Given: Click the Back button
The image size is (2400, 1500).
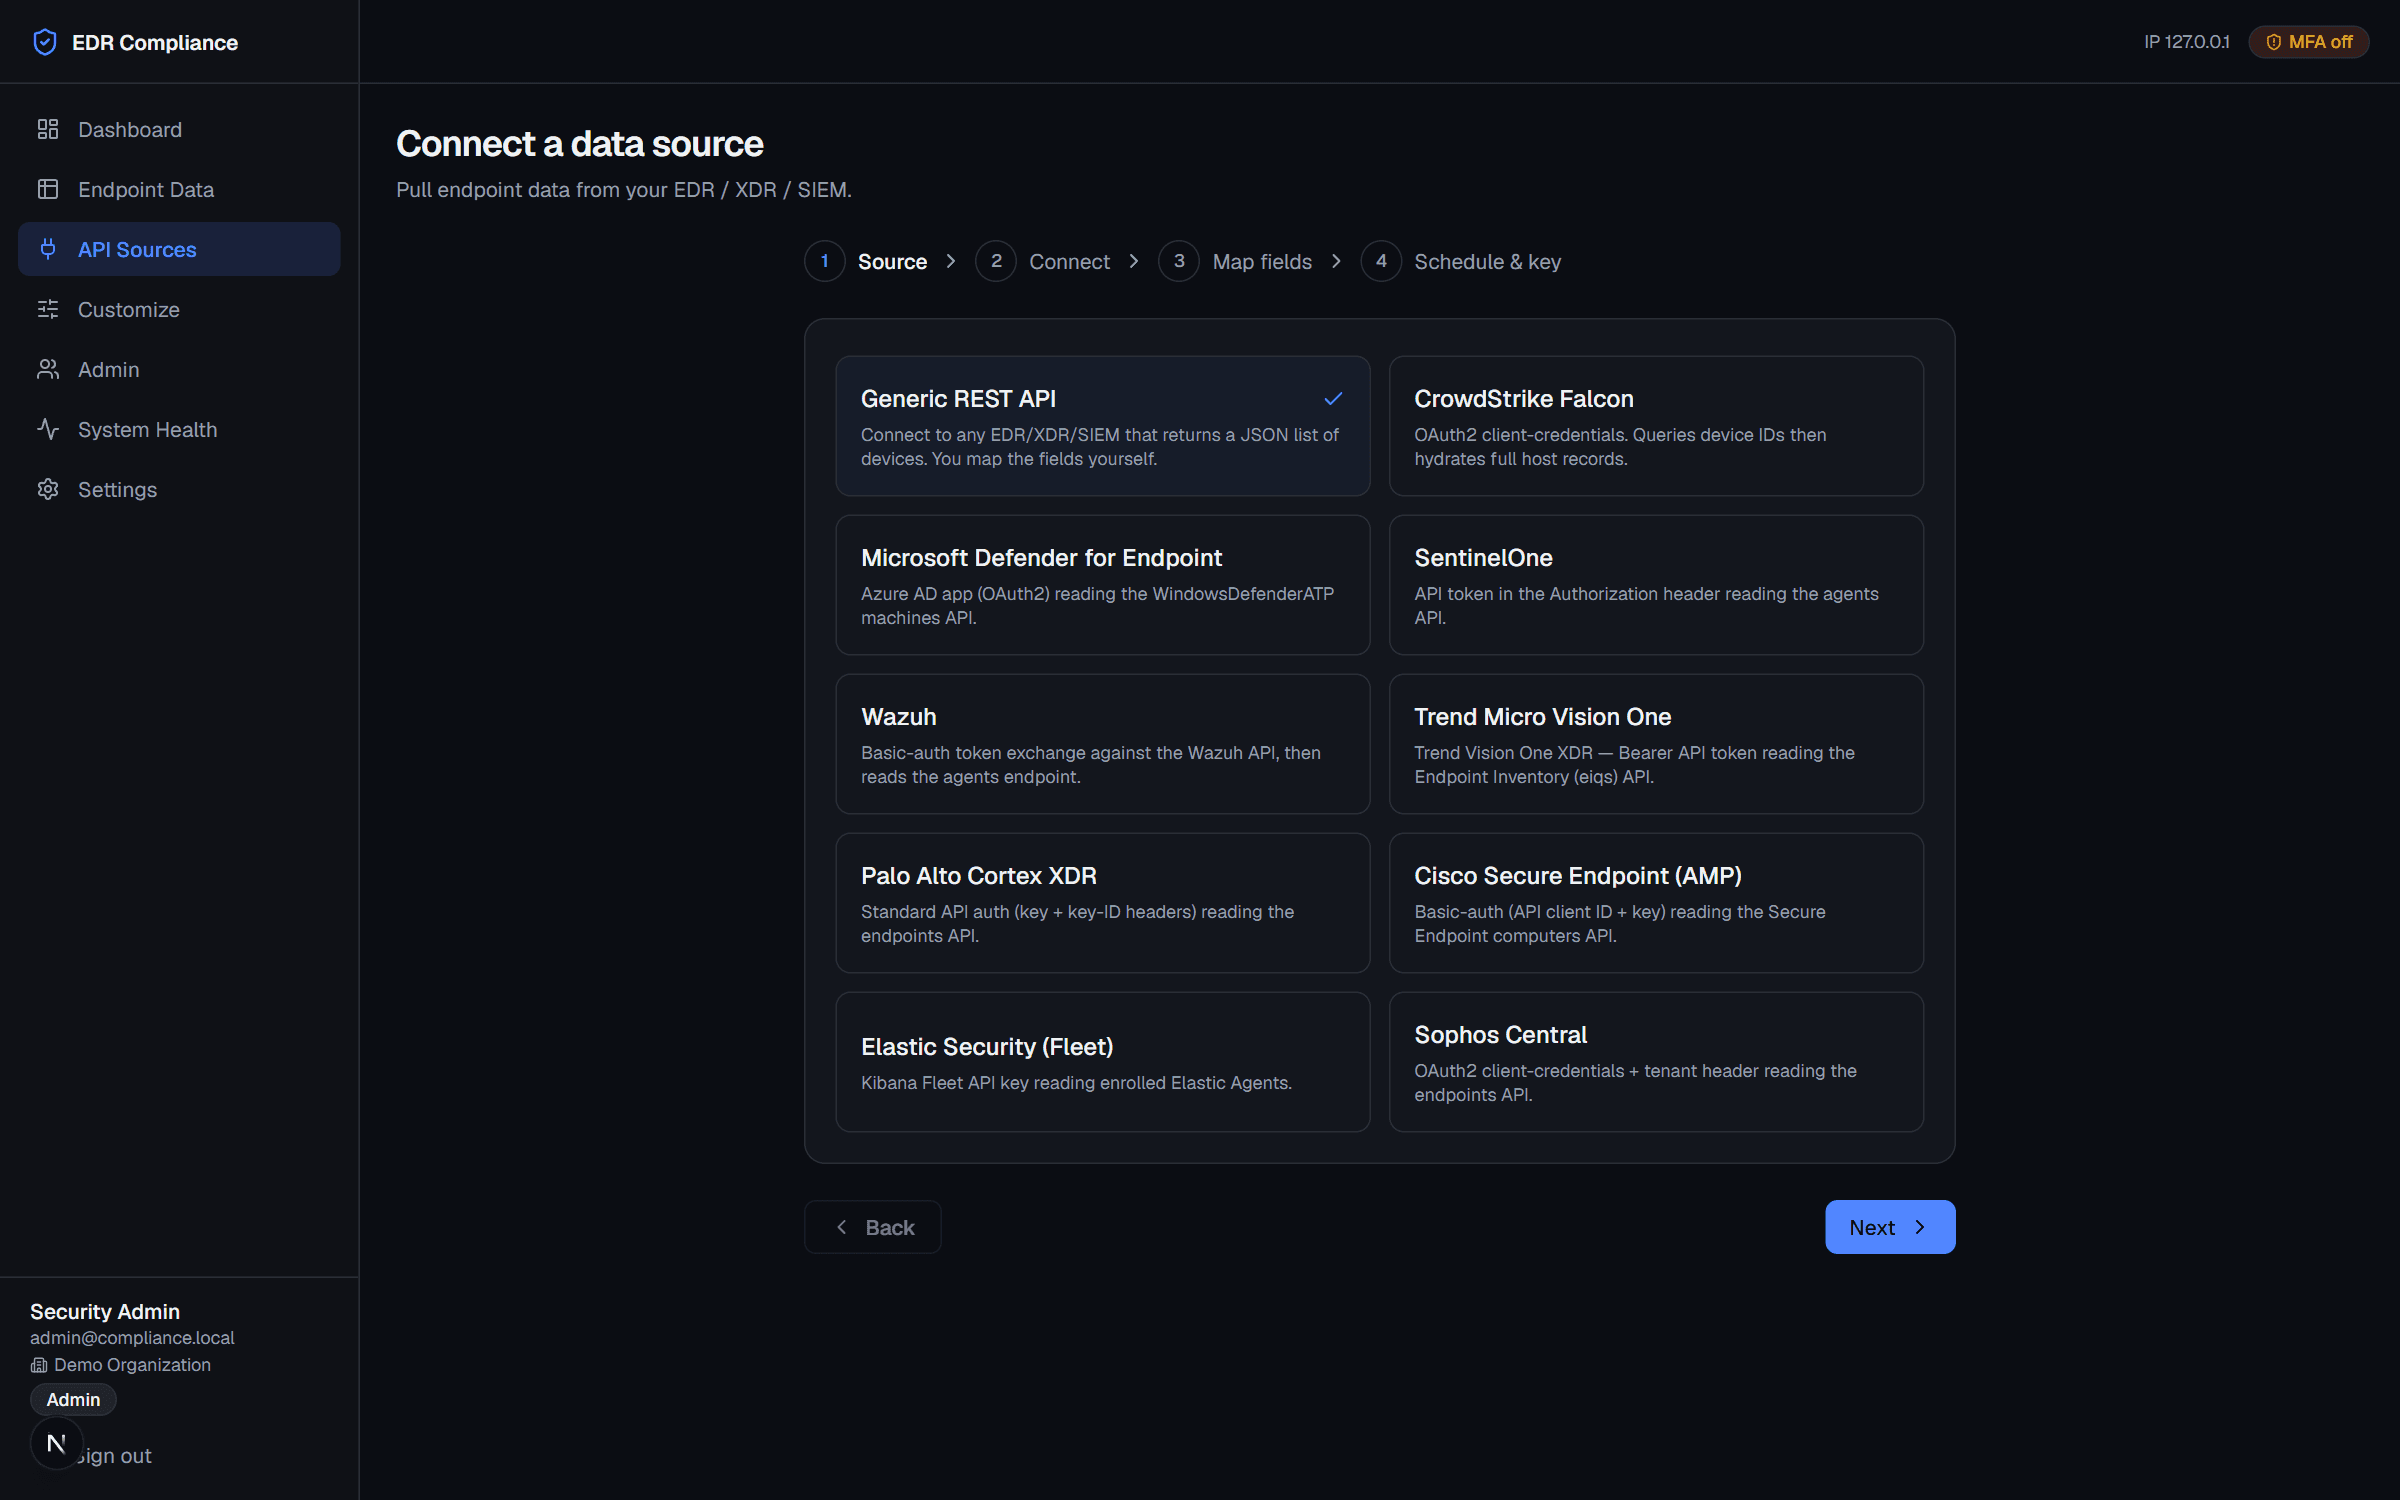Looking at the screenshot, I should pyautogui.click(x=873, y=1227).
